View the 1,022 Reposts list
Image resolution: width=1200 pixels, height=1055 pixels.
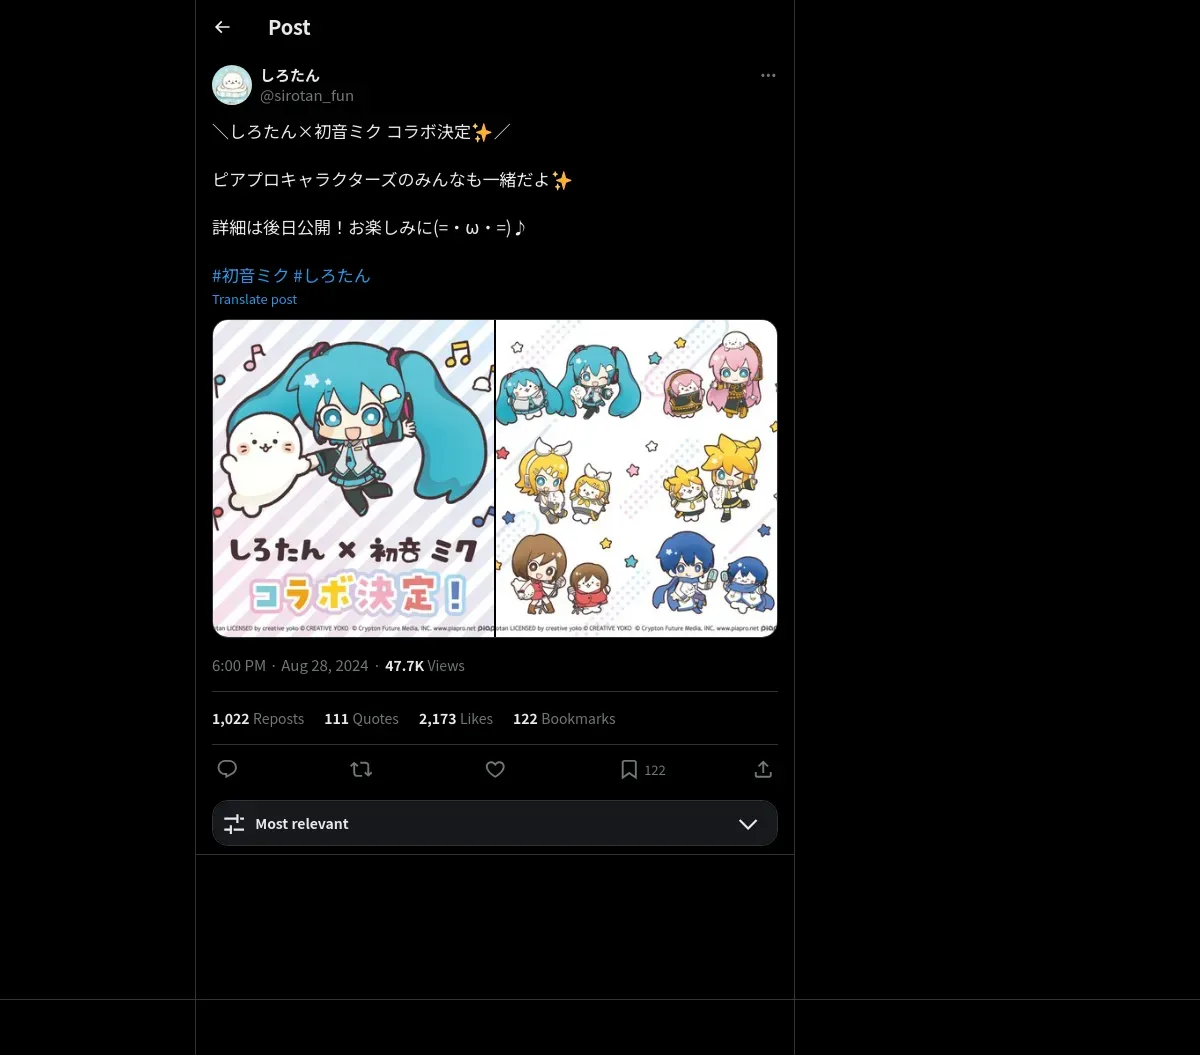pos(258,719)
